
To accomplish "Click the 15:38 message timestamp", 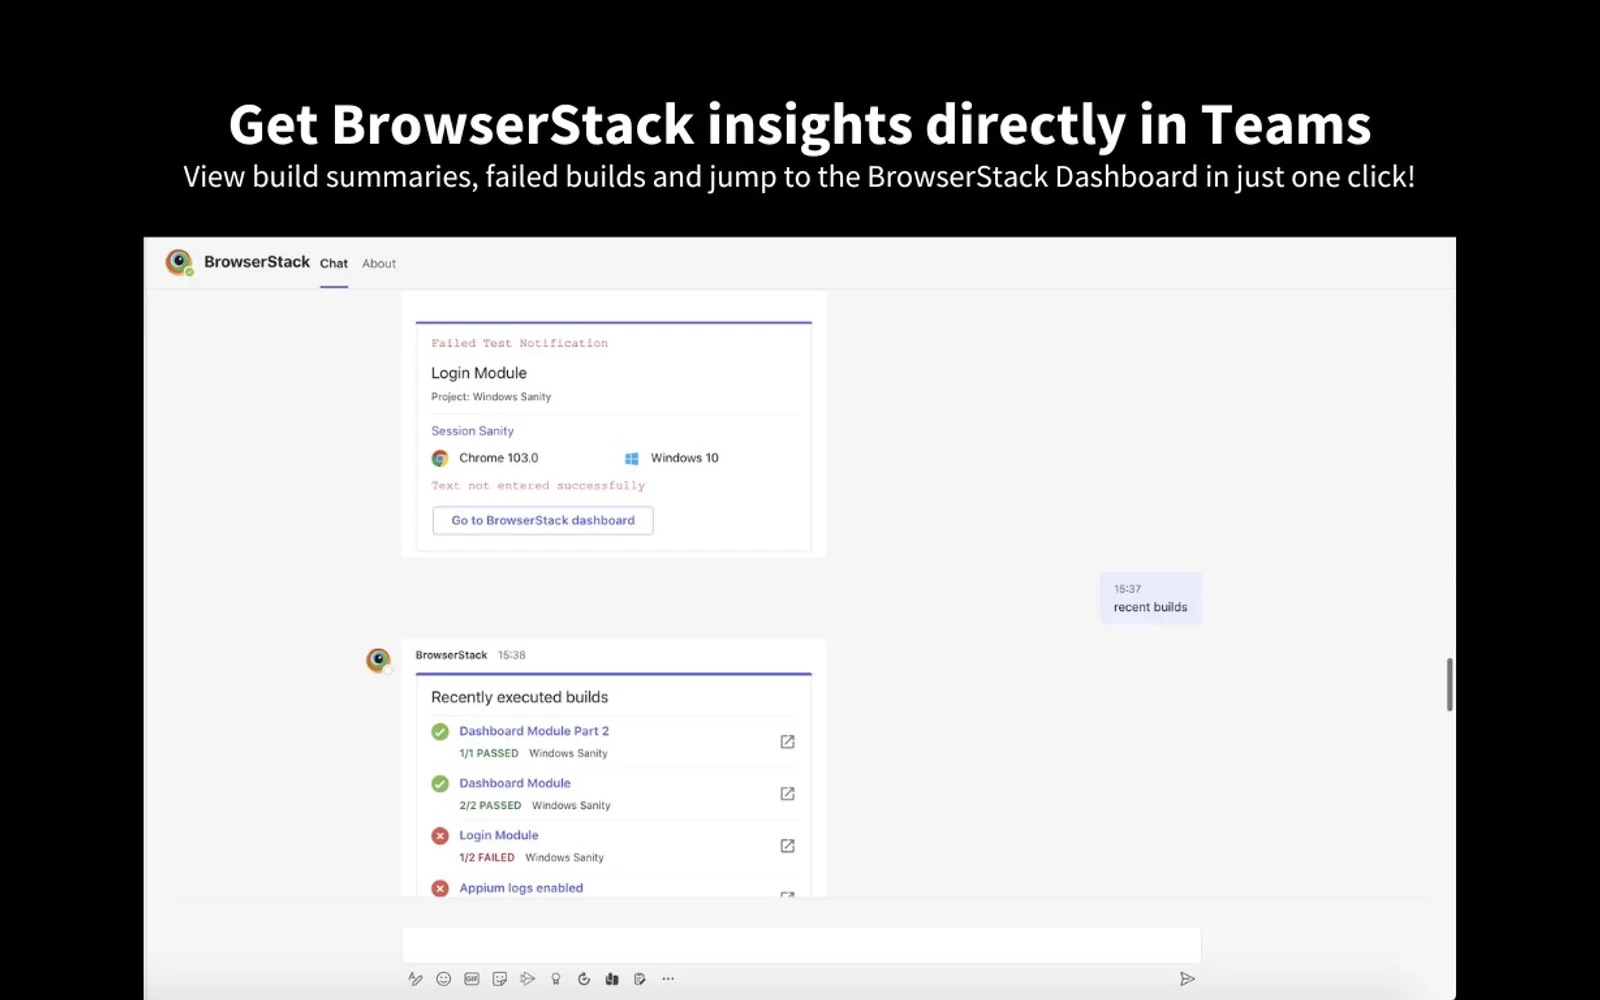I will 512,656.
